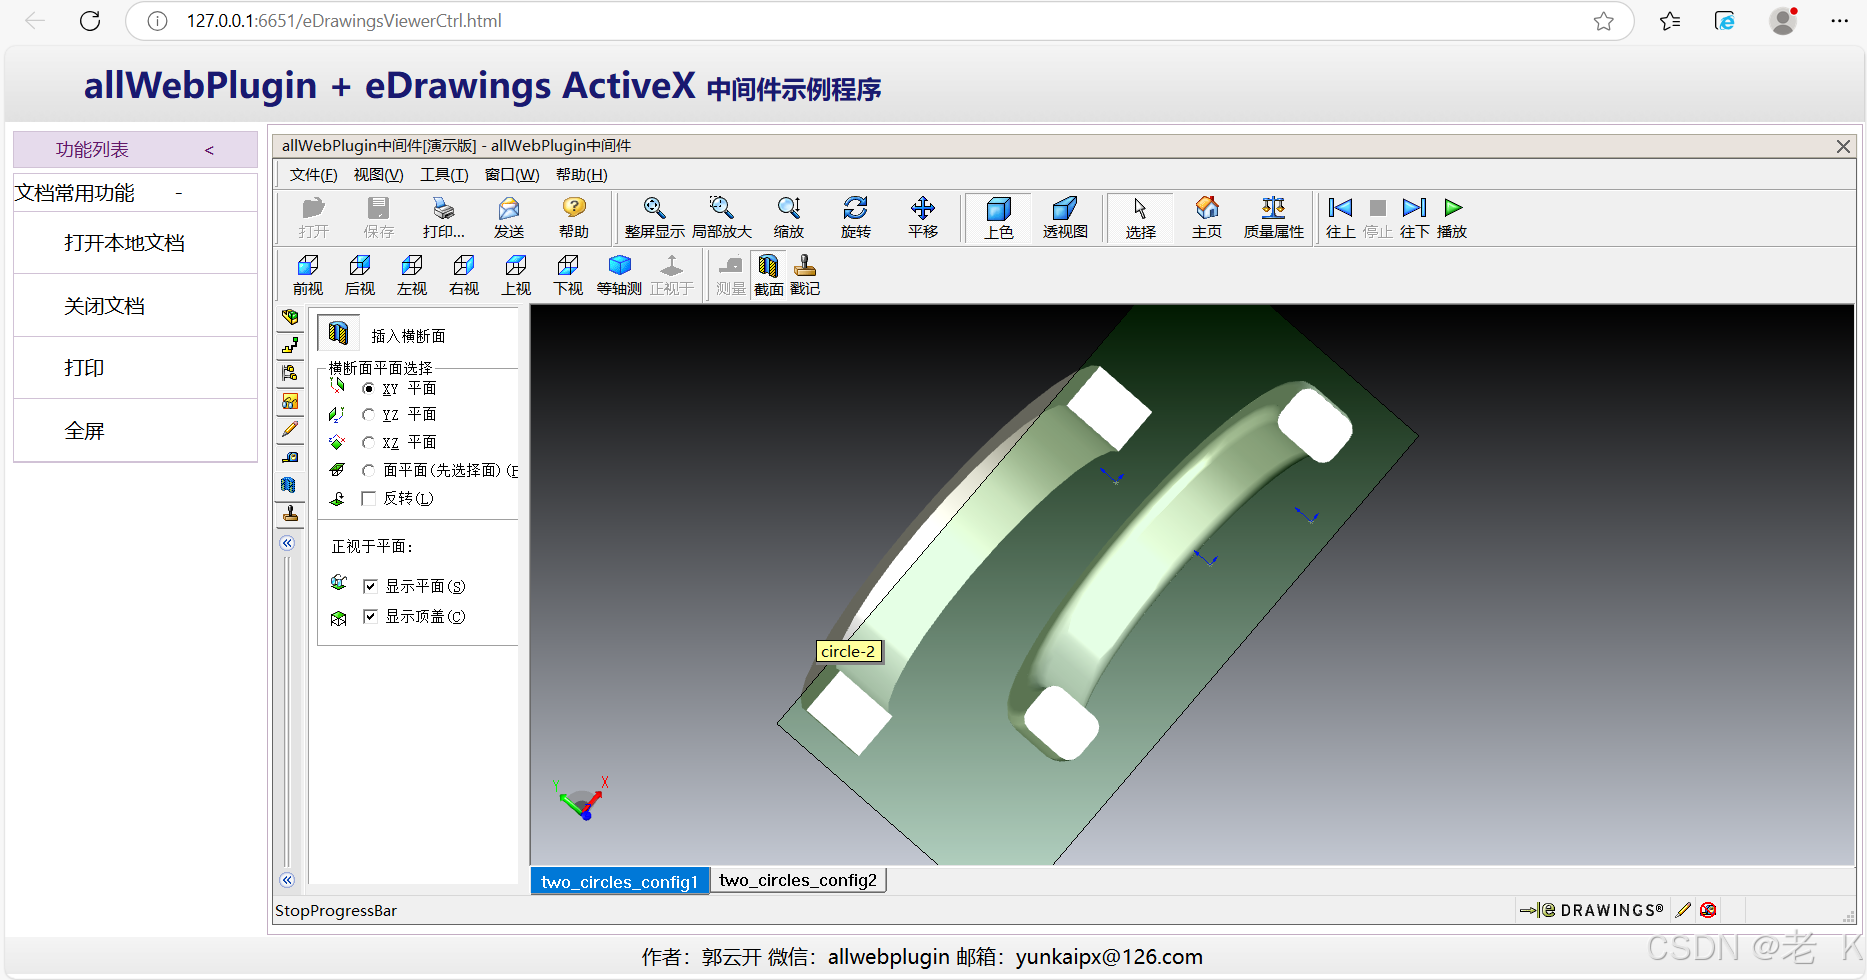1867x980 pixels.
Task: Click the 打印 printer toolbar icon
Action: point(443,217)
